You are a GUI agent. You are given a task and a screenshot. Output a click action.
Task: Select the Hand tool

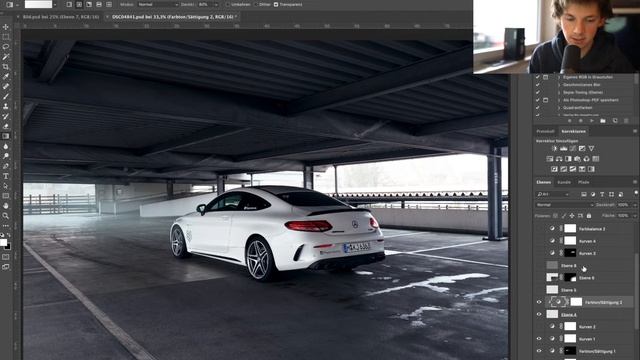(x=6, y=206)
